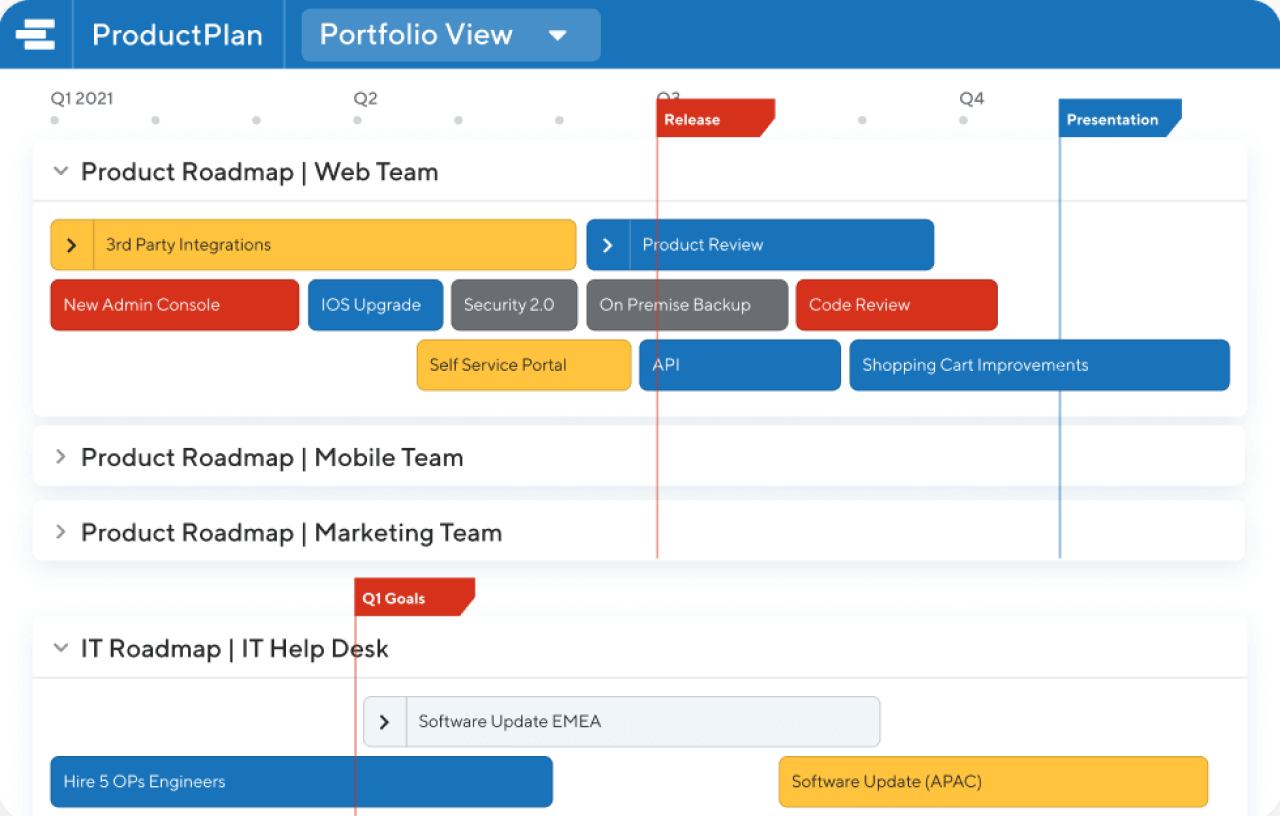The height and width of the screenshot is (816, 1280).
Task: Click the Q1 Goals milestone flag
Action: [x=404, y=597]
